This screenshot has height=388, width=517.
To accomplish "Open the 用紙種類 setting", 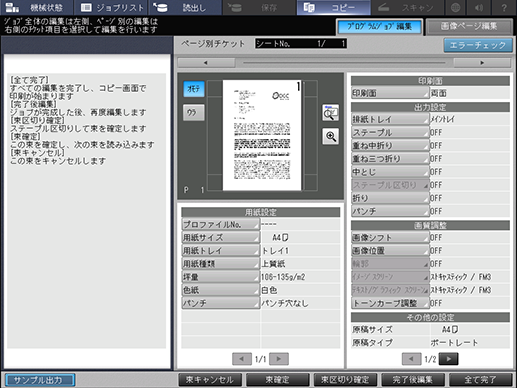I will point(220,264).
